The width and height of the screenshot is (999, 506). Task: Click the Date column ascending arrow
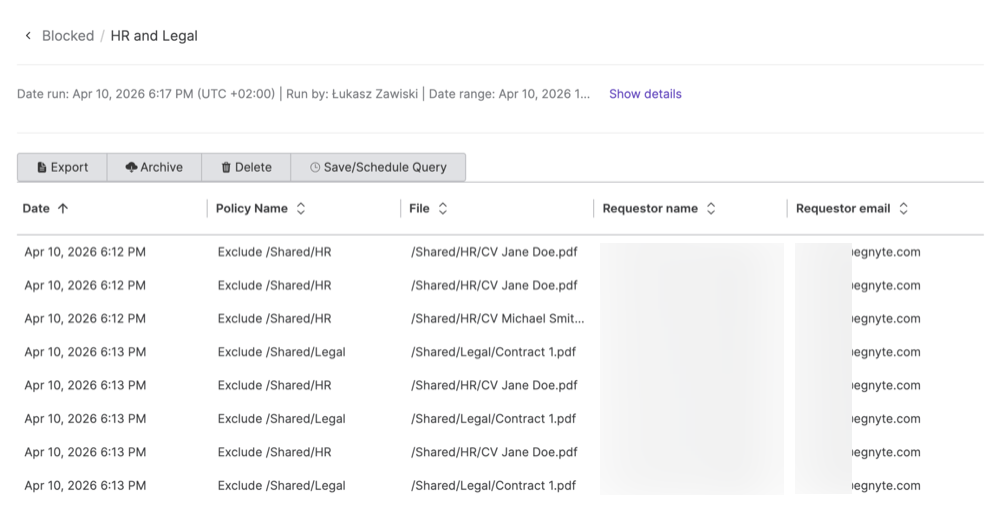point(63,209)
